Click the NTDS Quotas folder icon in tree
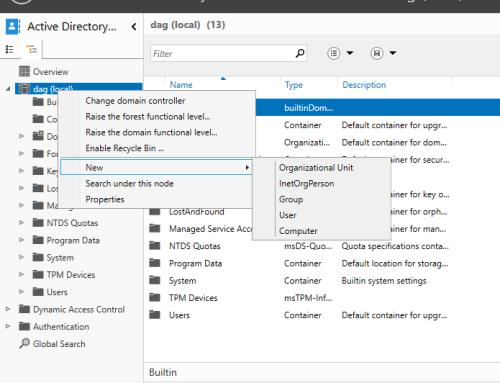 coord(38,222)
